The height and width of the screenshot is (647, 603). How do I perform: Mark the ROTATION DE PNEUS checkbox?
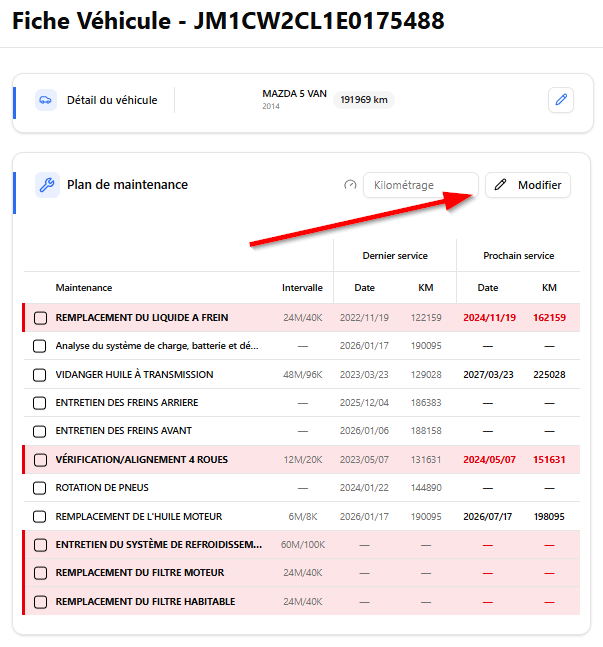40,488
